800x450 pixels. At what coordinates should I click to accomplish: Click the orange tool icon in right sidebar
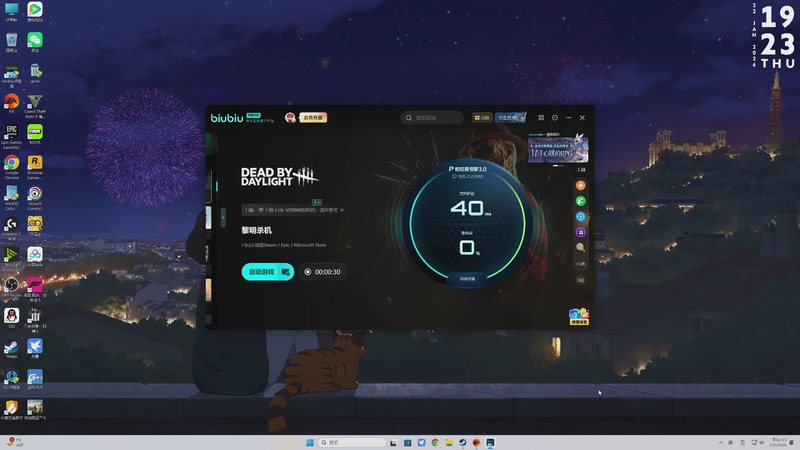581,185
